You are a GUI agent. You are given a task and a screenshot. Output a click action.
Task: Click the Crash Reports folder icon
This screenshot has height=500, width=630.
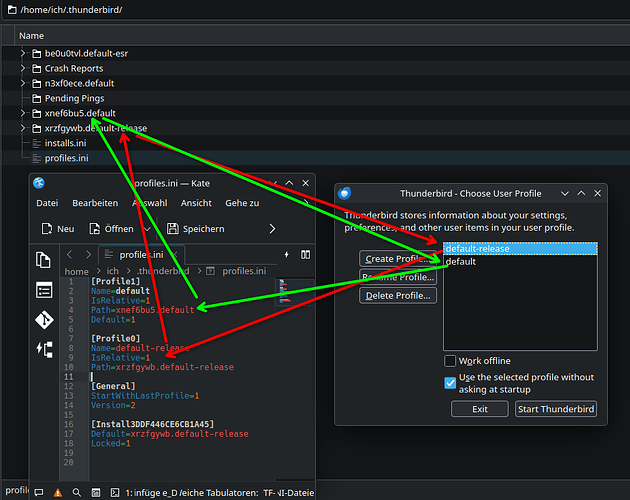(37, 68)
